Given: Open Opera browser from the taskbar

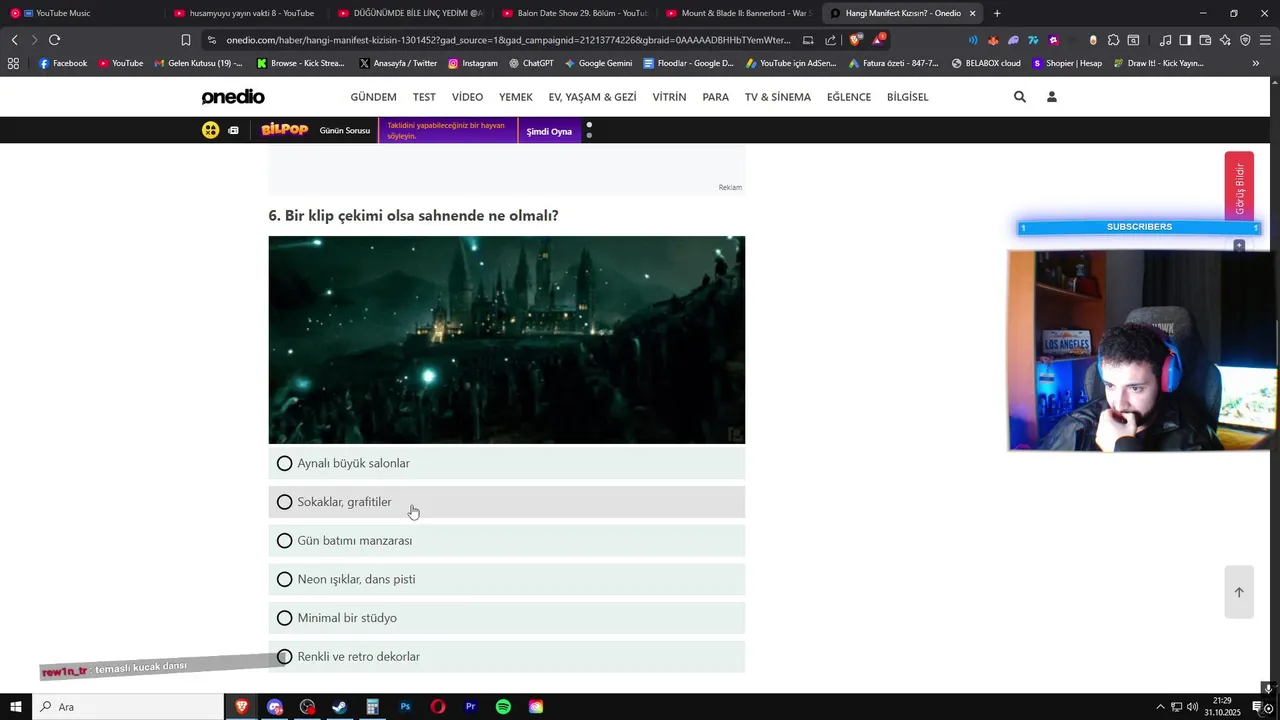Looking at the screenshot, I should pos(438,707).
